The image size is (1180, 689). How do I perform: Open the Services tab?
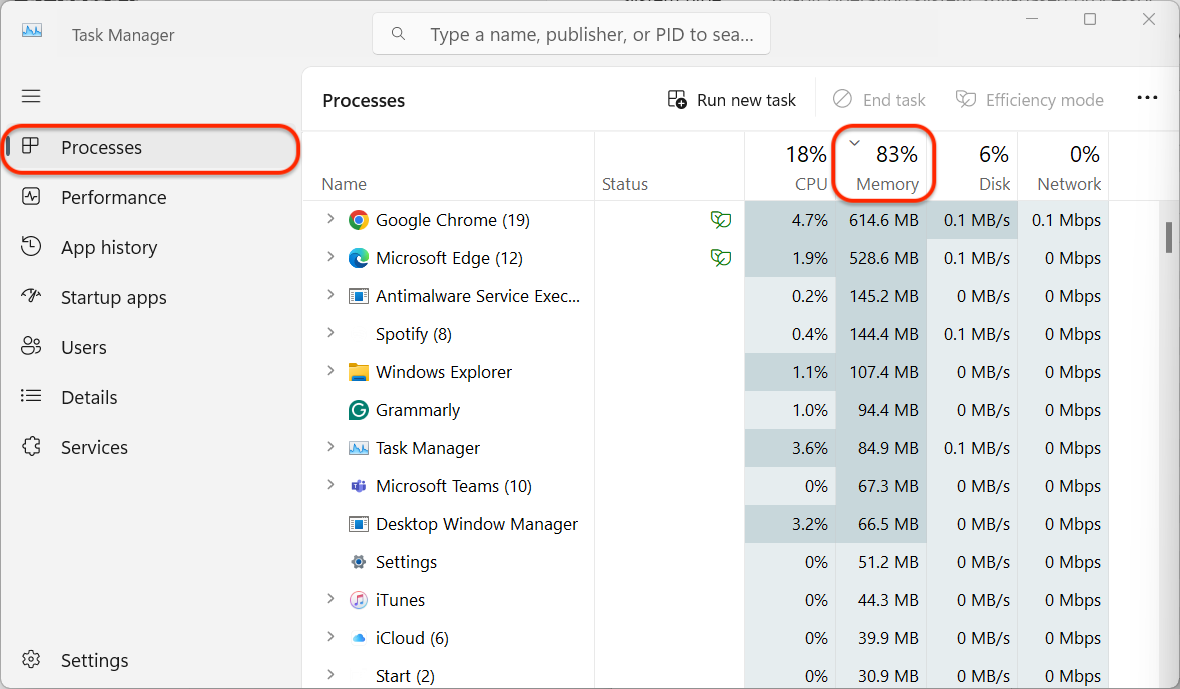click(151, 448)
